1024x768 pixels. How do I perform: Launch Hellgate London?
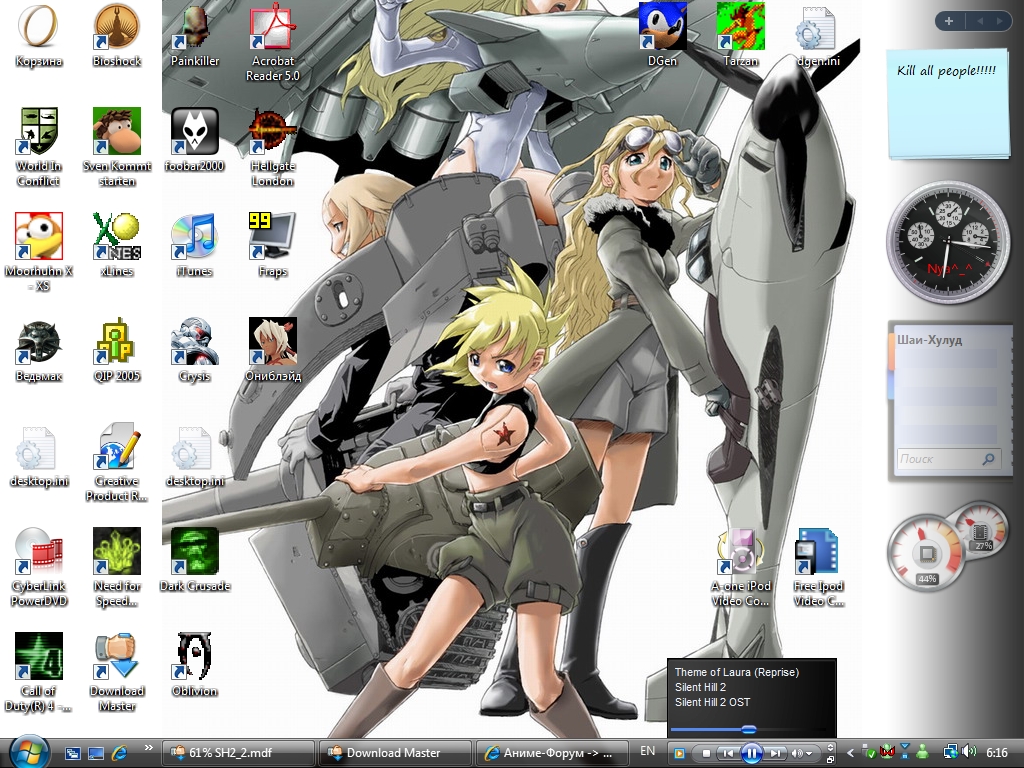pyautogui.click(x=272, y=148)
